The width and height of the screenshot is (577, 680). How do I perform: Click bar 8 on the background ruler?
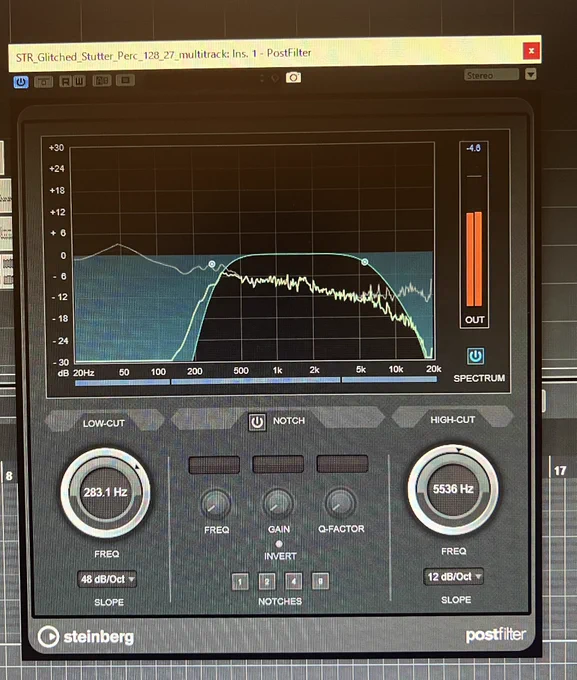click(x=9, y=476)
